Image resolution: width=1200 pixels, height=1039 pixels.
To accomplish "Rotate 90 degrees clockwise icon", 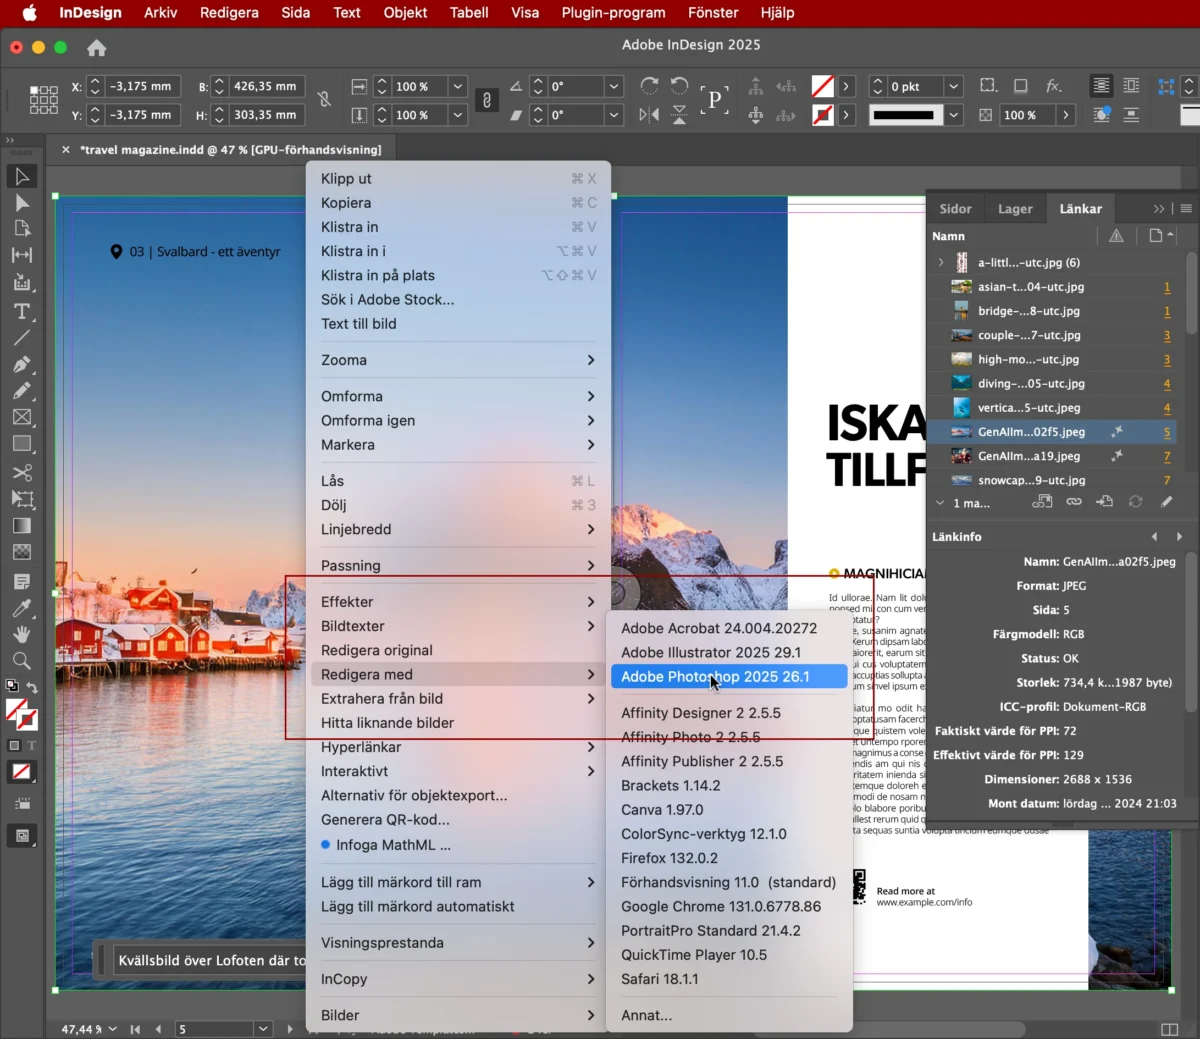I will (x=649, y=86).
